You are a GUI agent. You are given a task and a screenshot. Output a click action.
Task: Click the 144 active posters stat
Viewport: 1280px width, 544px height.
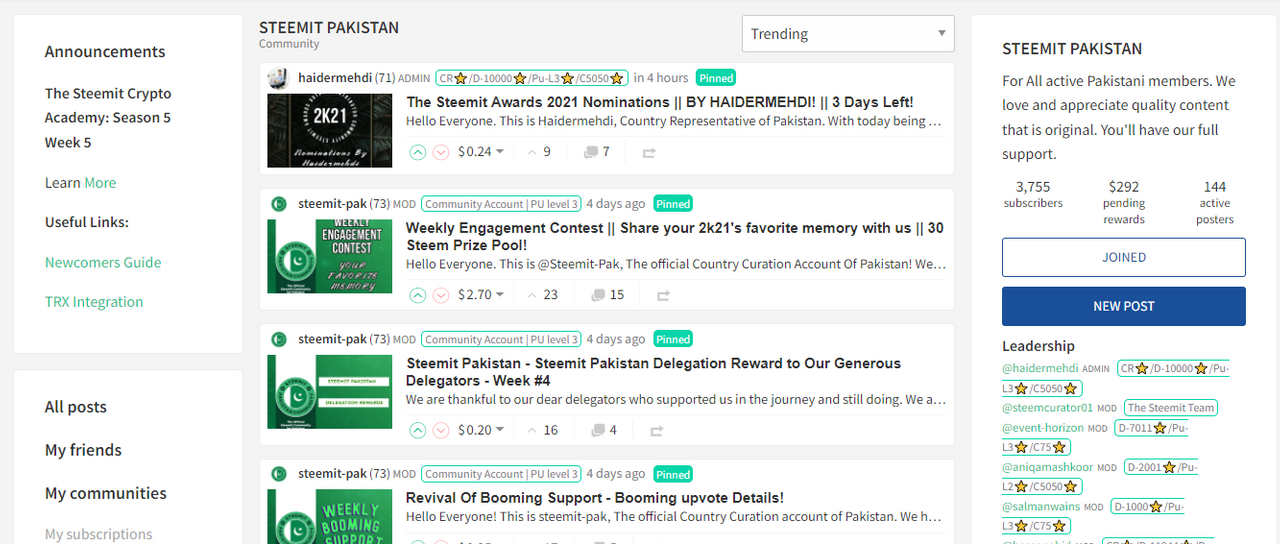[1215, 202]
